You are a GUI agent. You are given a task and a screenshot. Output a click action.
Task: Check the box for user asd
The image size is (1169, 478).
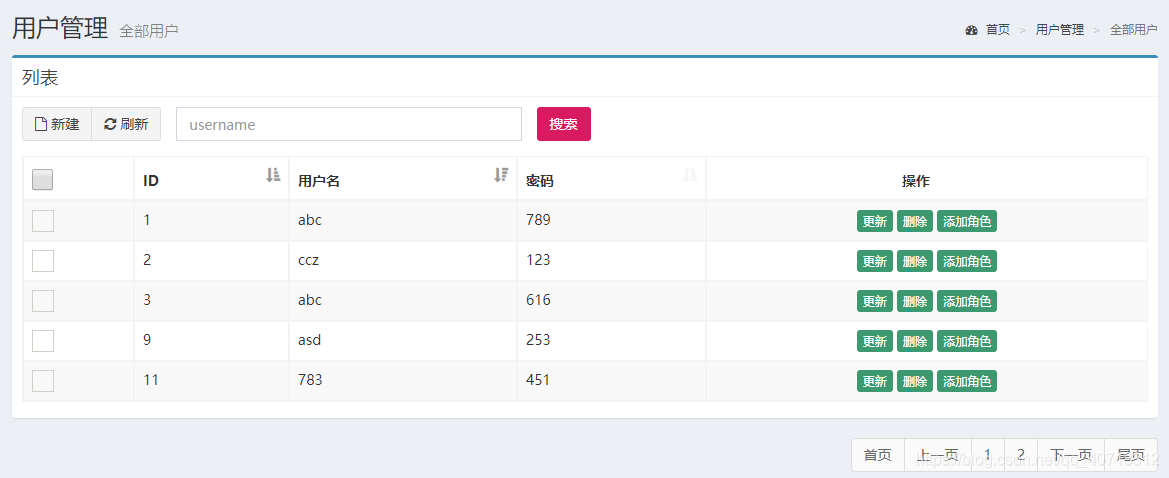pos(43,341)
